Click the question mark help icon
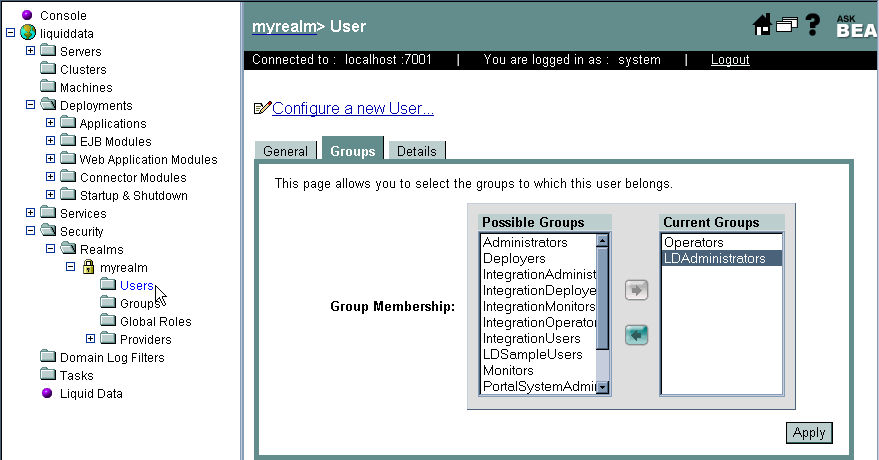This screenshot has width=879, height=460. [812, 25]
